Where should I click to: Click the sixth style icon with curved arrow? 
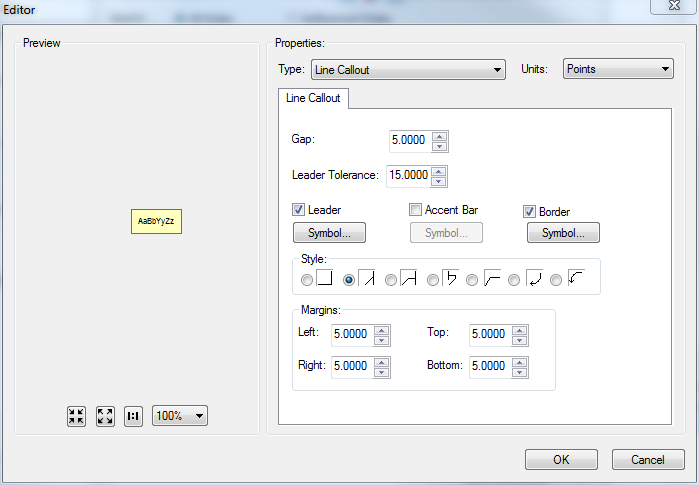534,277
